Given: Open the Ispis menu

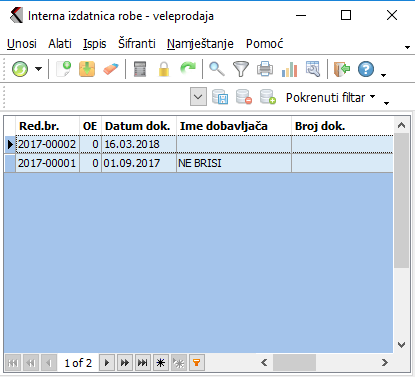Looking at the screenshot, I should [x=95, y=44].
